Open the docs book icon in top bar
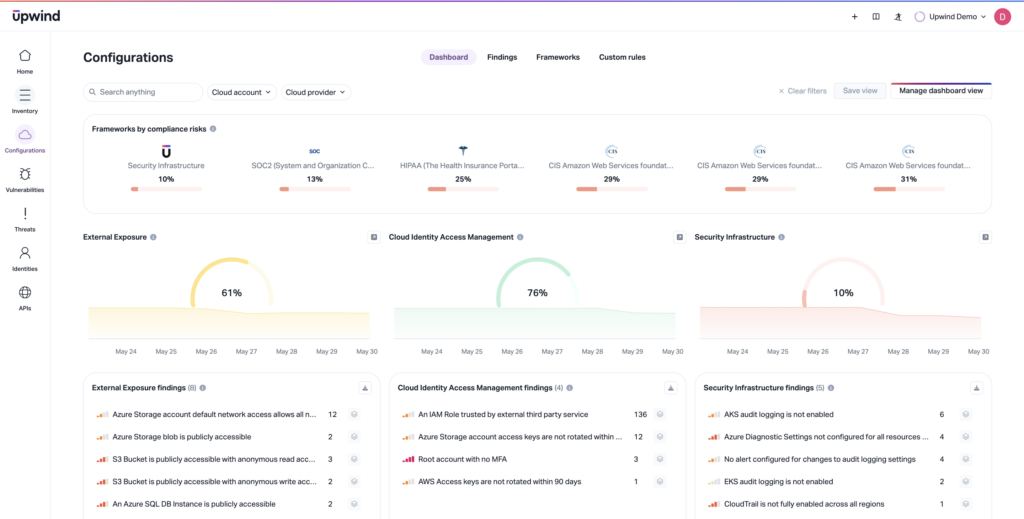The height and width of the screenshot is (519, 1024). [876, 17]
